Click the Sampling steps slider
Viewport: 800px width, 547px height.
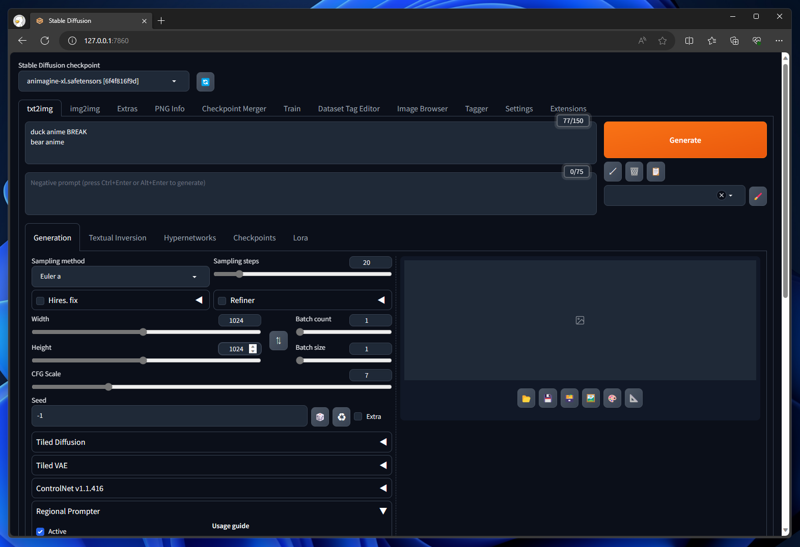pos(303,274)
